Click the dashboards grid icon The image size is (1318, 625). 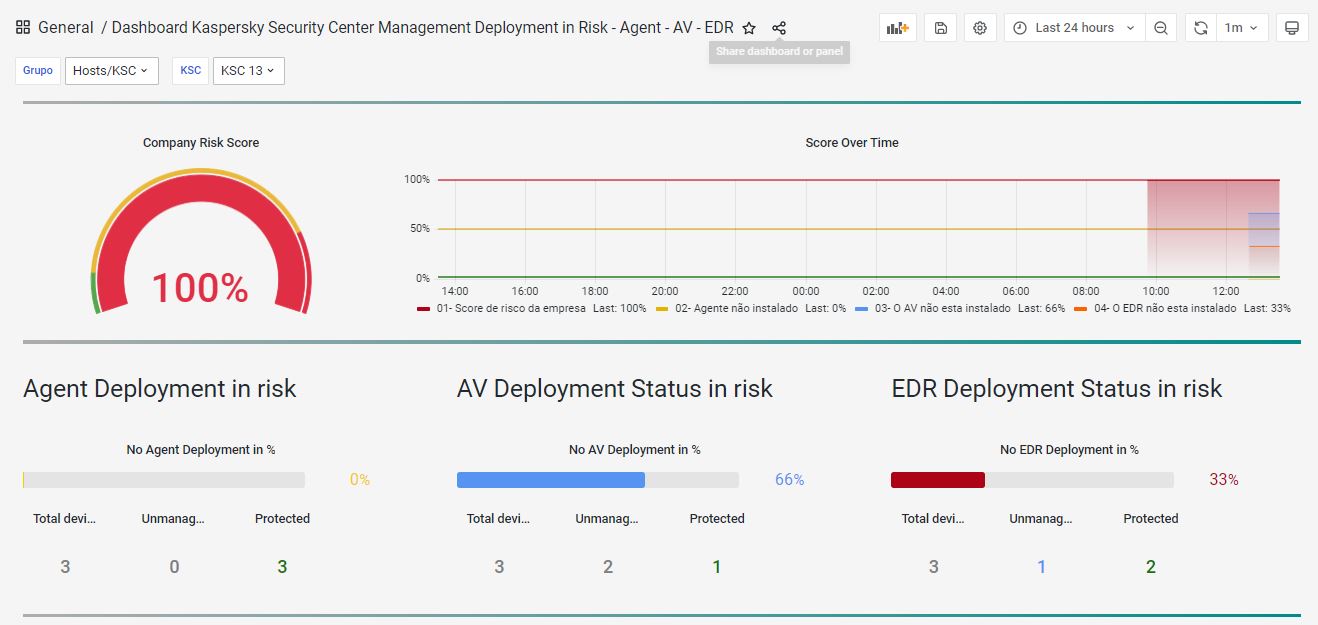click(x=23, y=28)
